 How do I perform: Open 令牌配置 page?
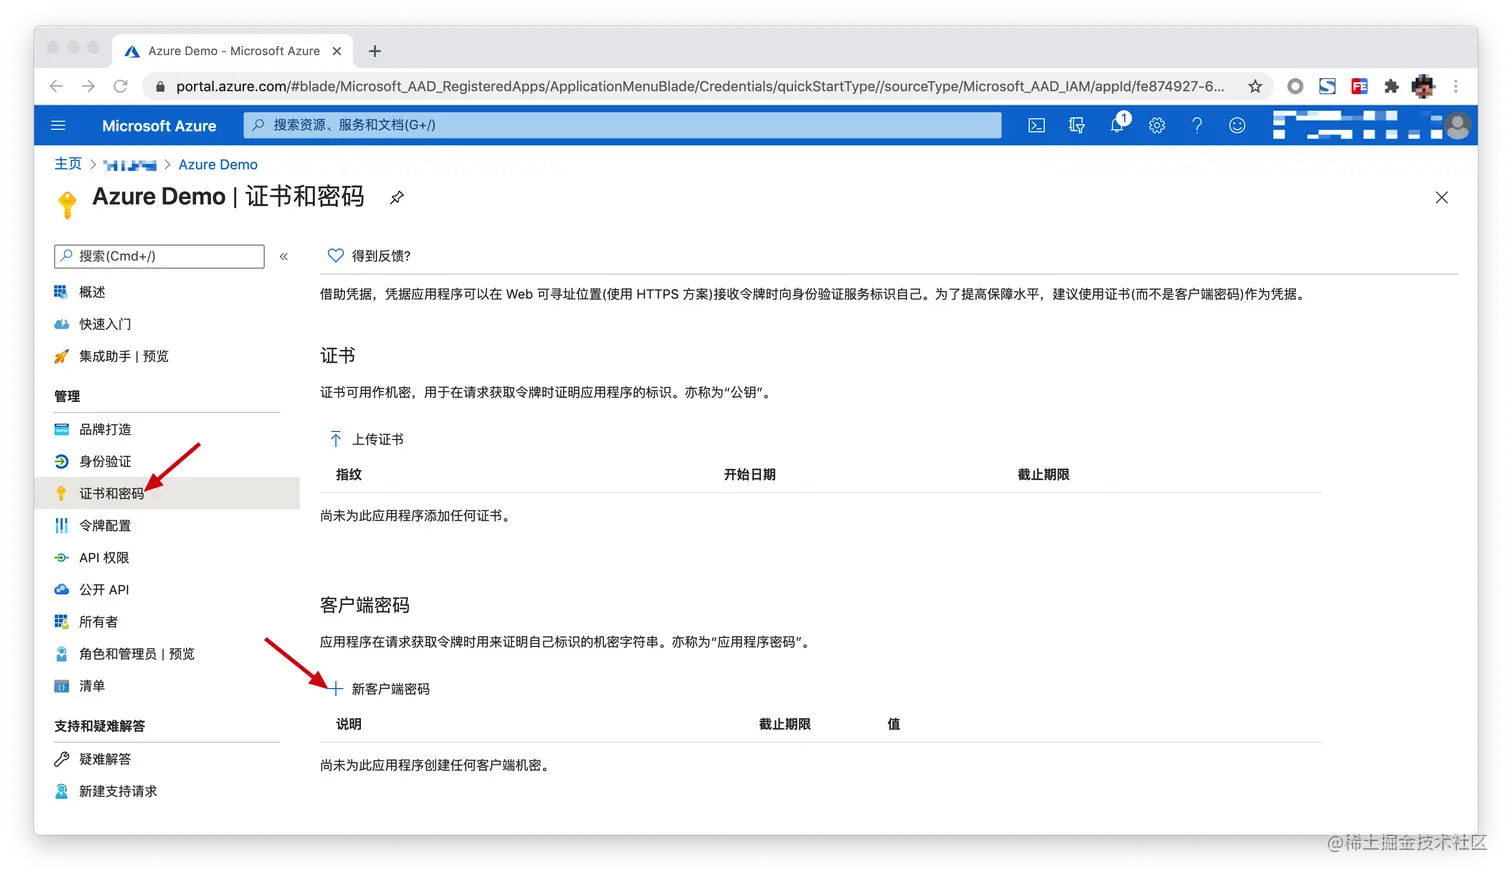(105, 525)
